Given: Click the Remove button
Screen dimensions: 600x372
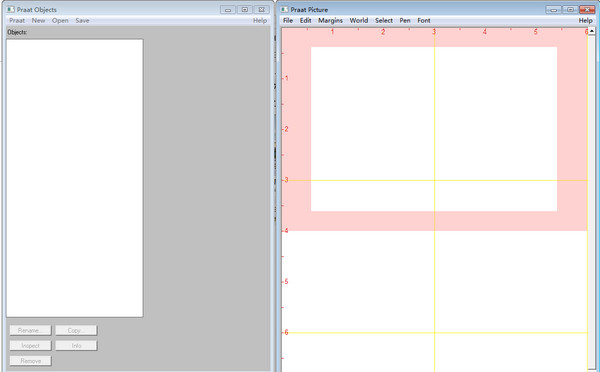Looking at the screenshot, I should (30, 361).
